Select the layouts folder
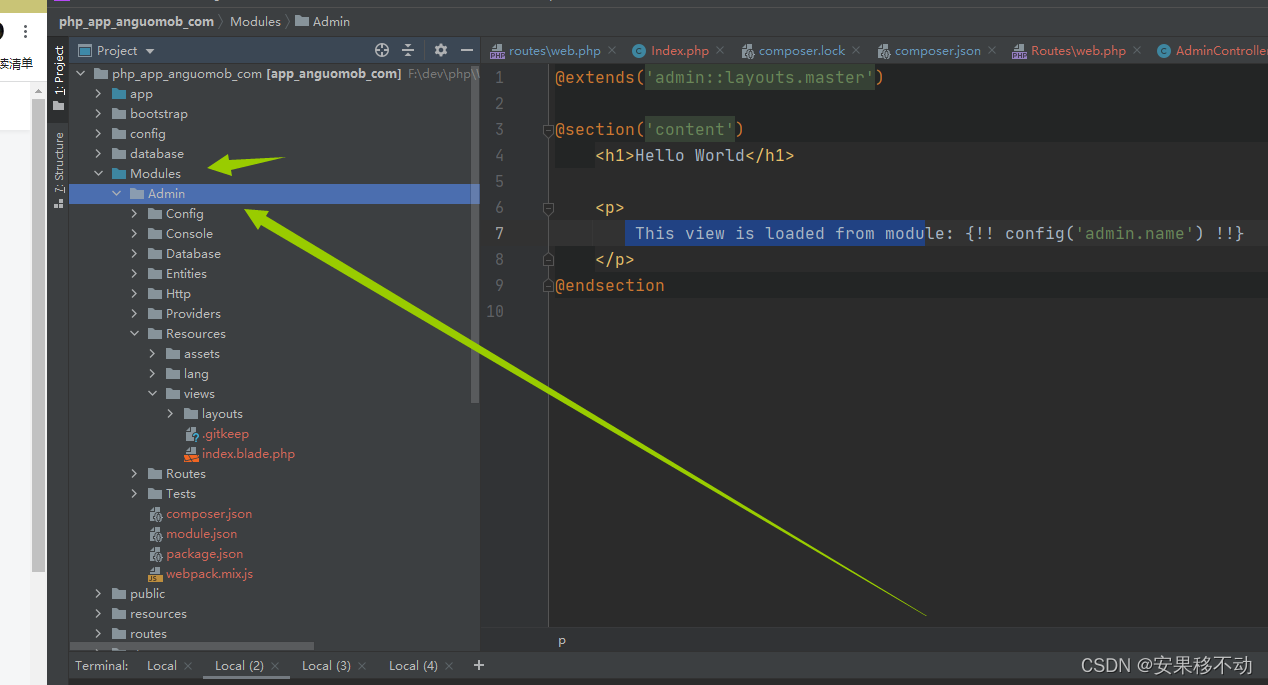Image resolution: width=1268 pixels, height=685 pixels. pos(222,414)
